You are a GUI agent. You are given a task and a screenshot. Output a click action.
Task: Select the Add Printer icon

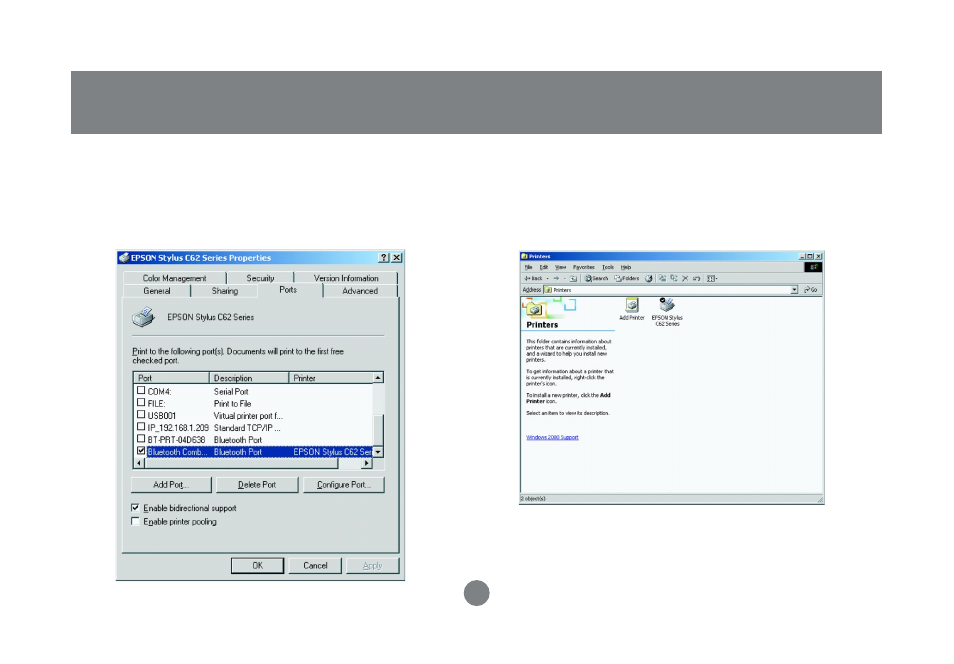click(x=632, y=309)
